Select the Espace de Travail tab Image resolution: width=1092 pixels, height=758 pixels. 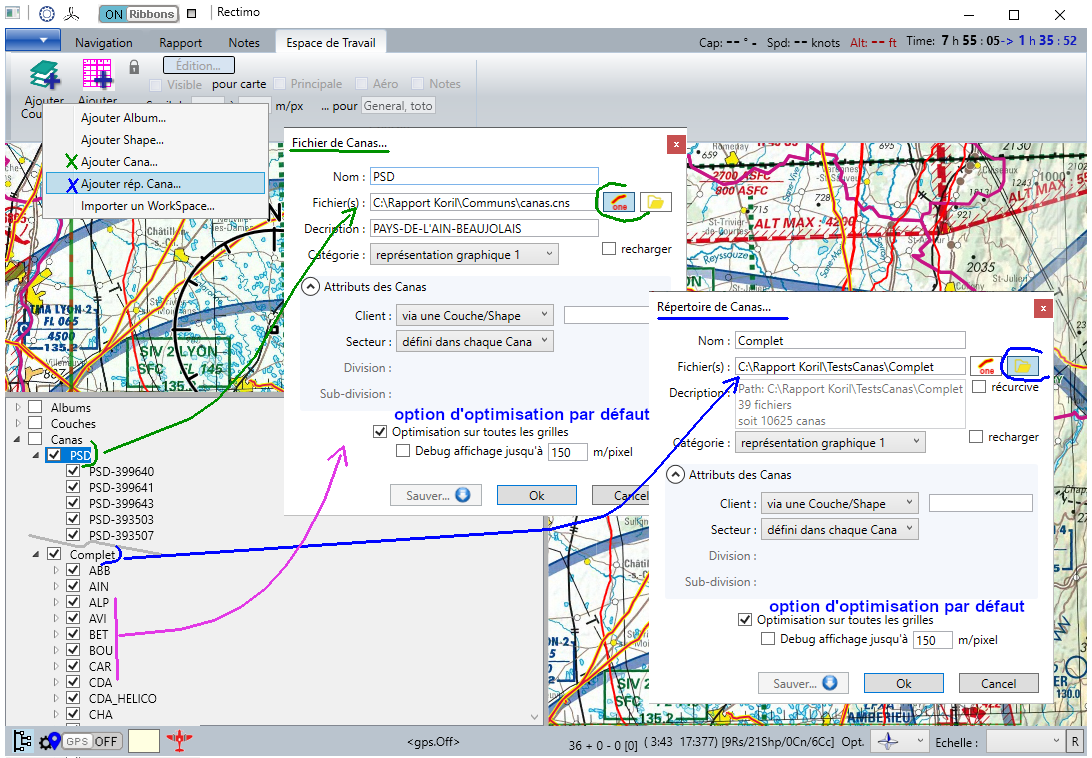(x=331, y=42)
